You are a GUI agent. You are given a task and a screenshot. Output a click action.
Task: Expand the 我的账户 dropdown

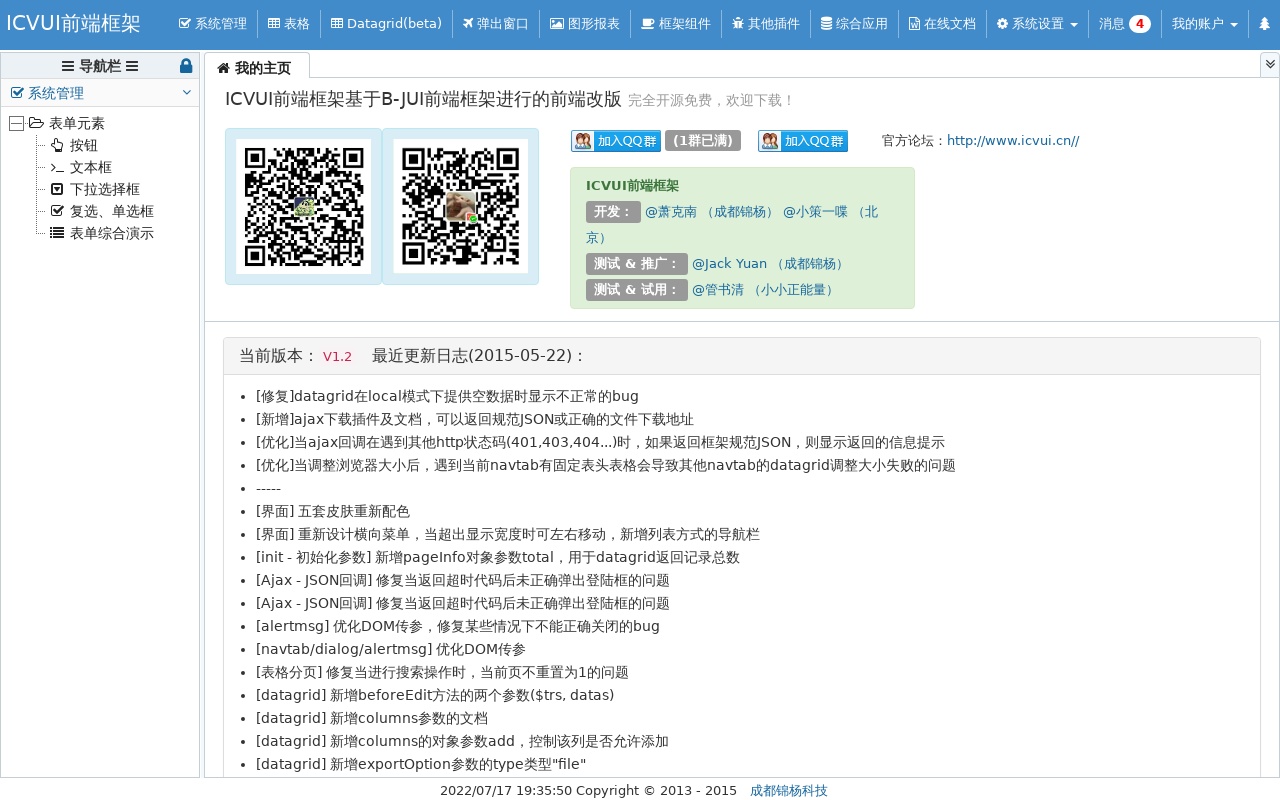pyautogui.click(x=1205, y=23)
